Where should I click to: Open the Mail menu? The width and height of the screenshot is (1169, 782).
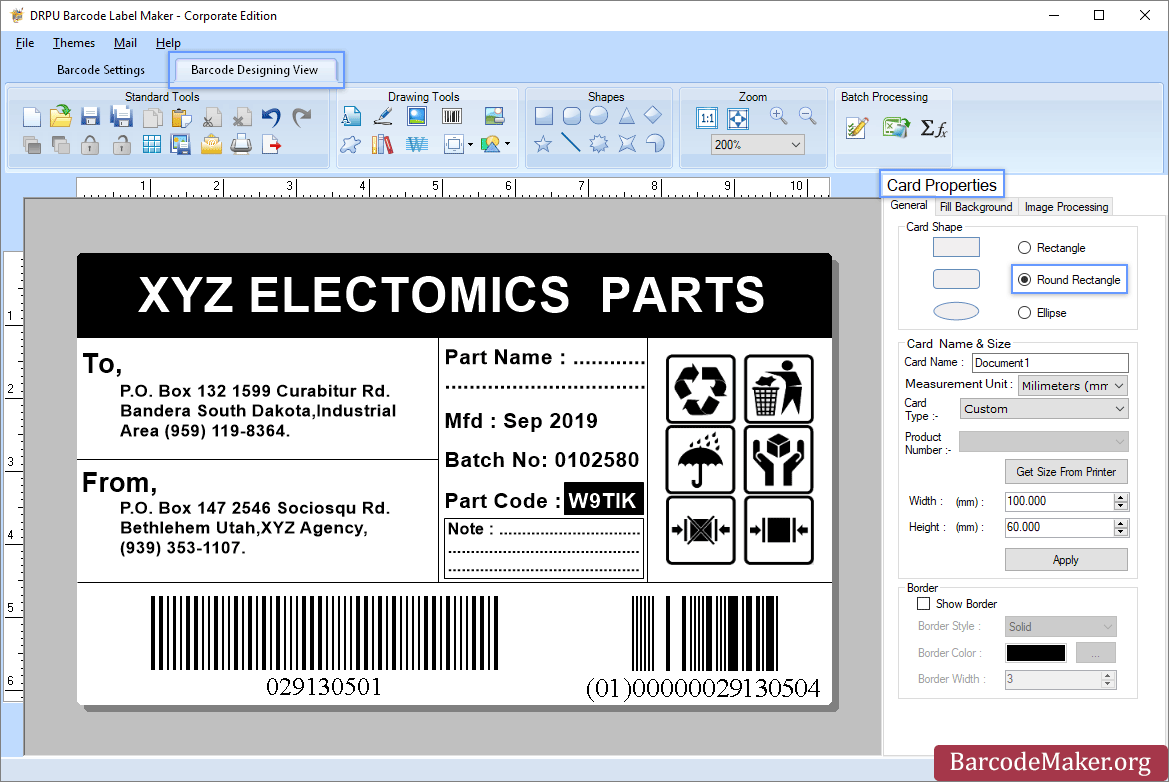point(125,43)
